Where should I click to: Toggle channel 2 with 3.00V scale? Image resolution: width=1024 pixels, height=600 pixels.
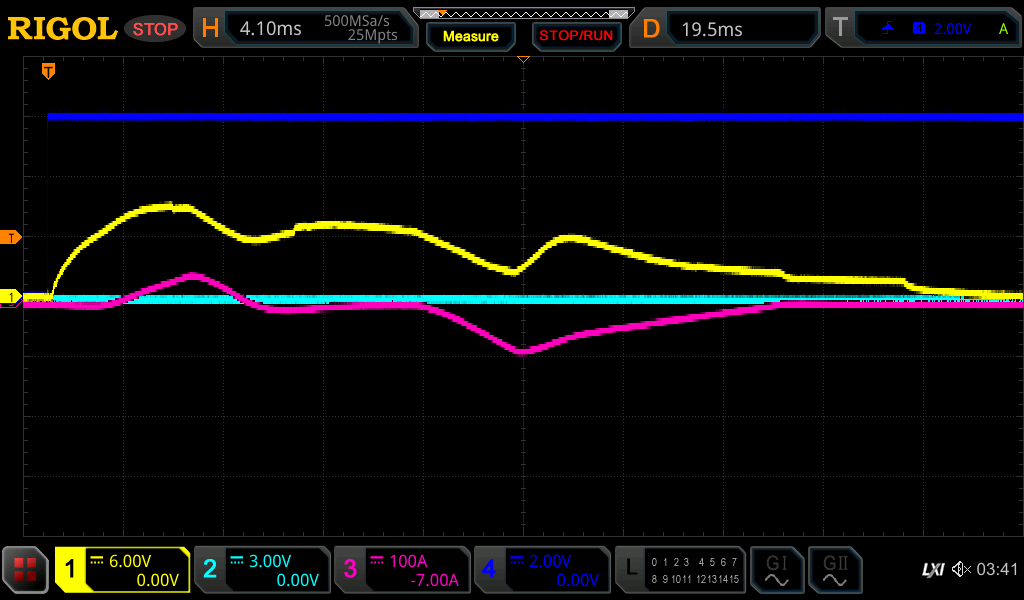pos(262,570)
